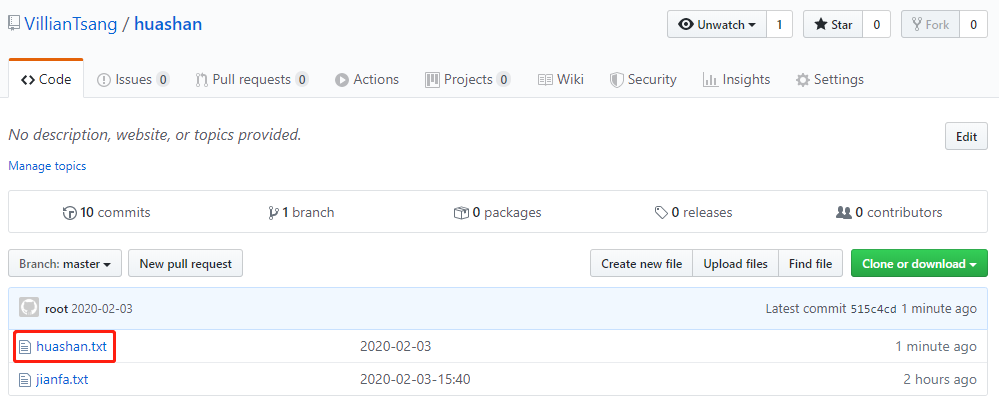Viewport: 999px width, 405px height.
Task: Click New pull request button
Action: pyautogui.click(x=185, y=264)
